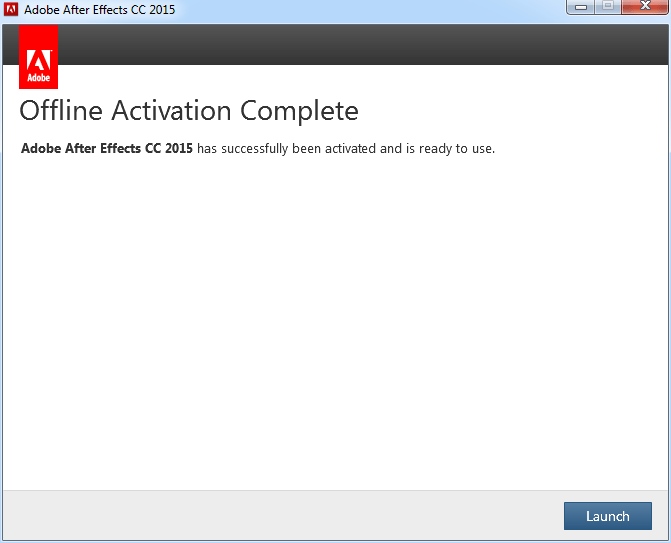Click the window title 'Adobe After Effects CC 2015'
The image size is (671, 543).
click(100, 9)
